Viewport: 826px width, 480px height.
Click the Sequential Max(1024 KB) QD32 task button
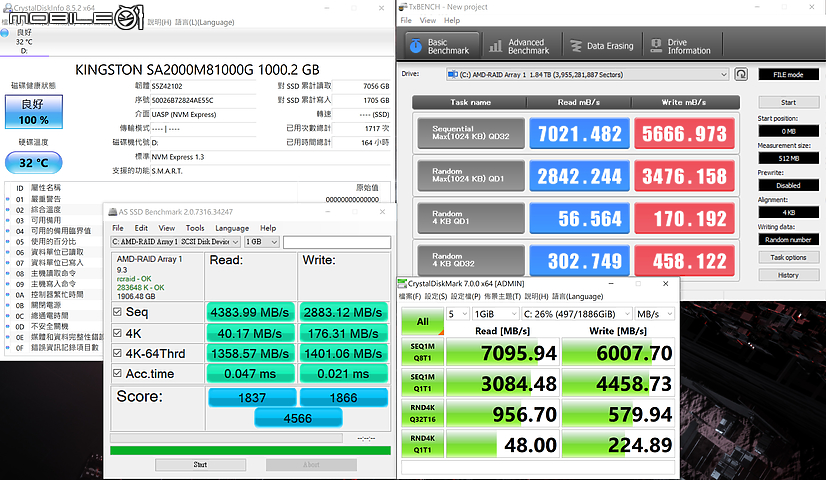471,133
